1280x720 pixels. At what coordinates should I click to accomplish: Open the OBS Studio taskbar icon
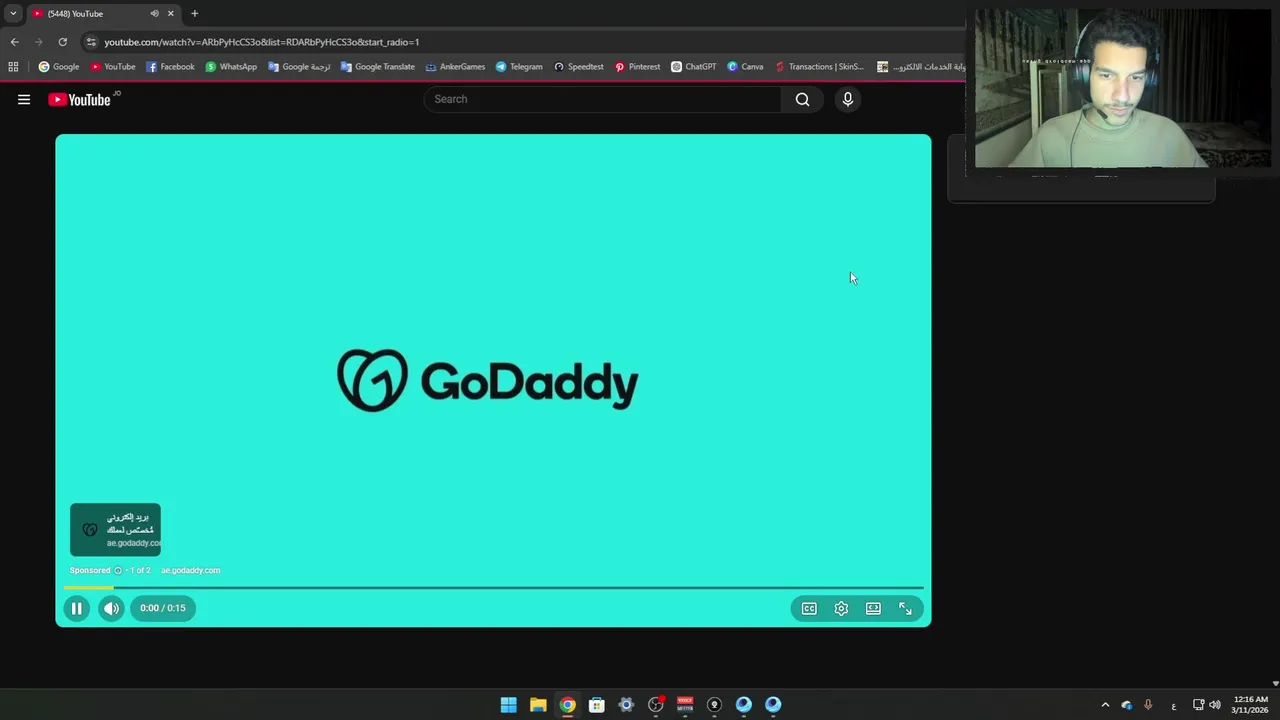point(656,705)
